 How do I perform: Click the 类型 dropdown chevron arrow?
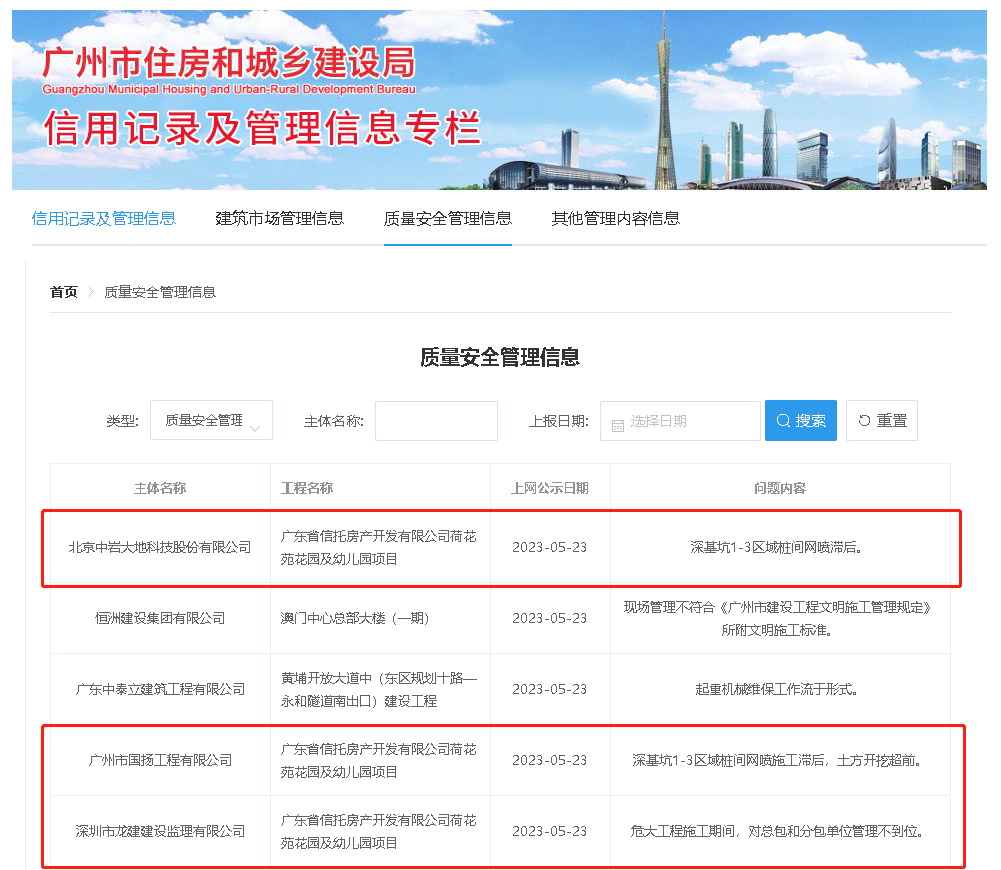255,428
